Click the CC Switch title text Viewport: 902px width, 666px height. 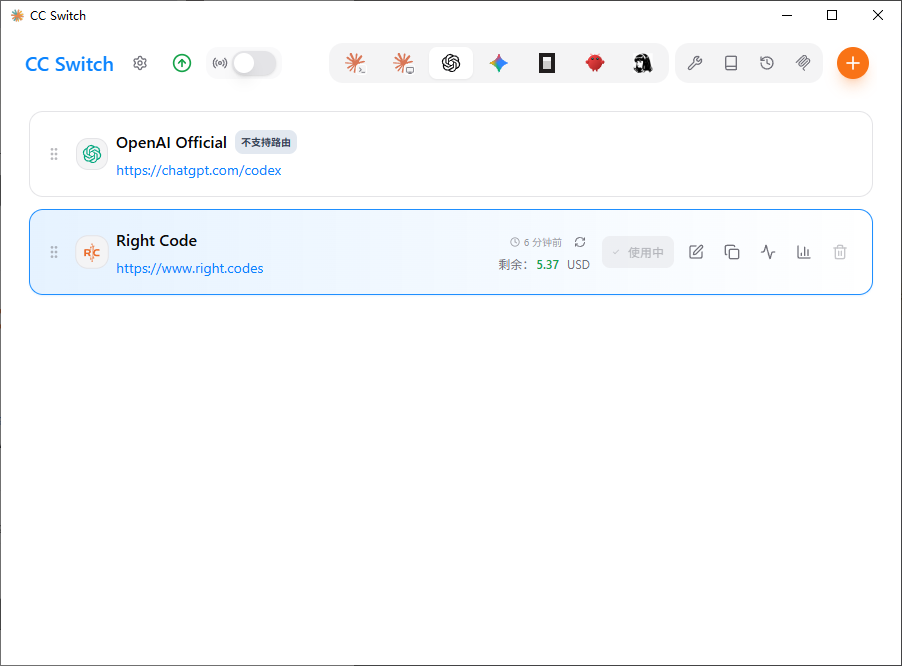[69, 64]
